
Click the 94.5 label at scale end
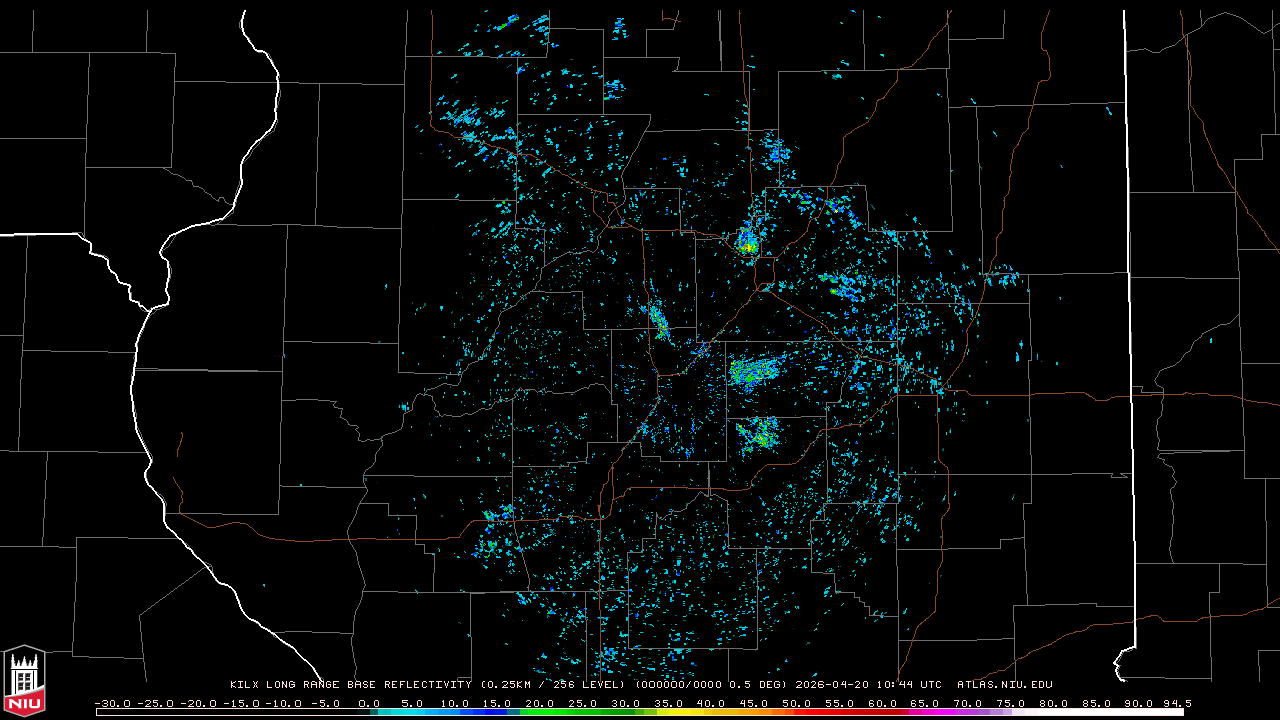pyautogui.click(x=1176, y=703)
